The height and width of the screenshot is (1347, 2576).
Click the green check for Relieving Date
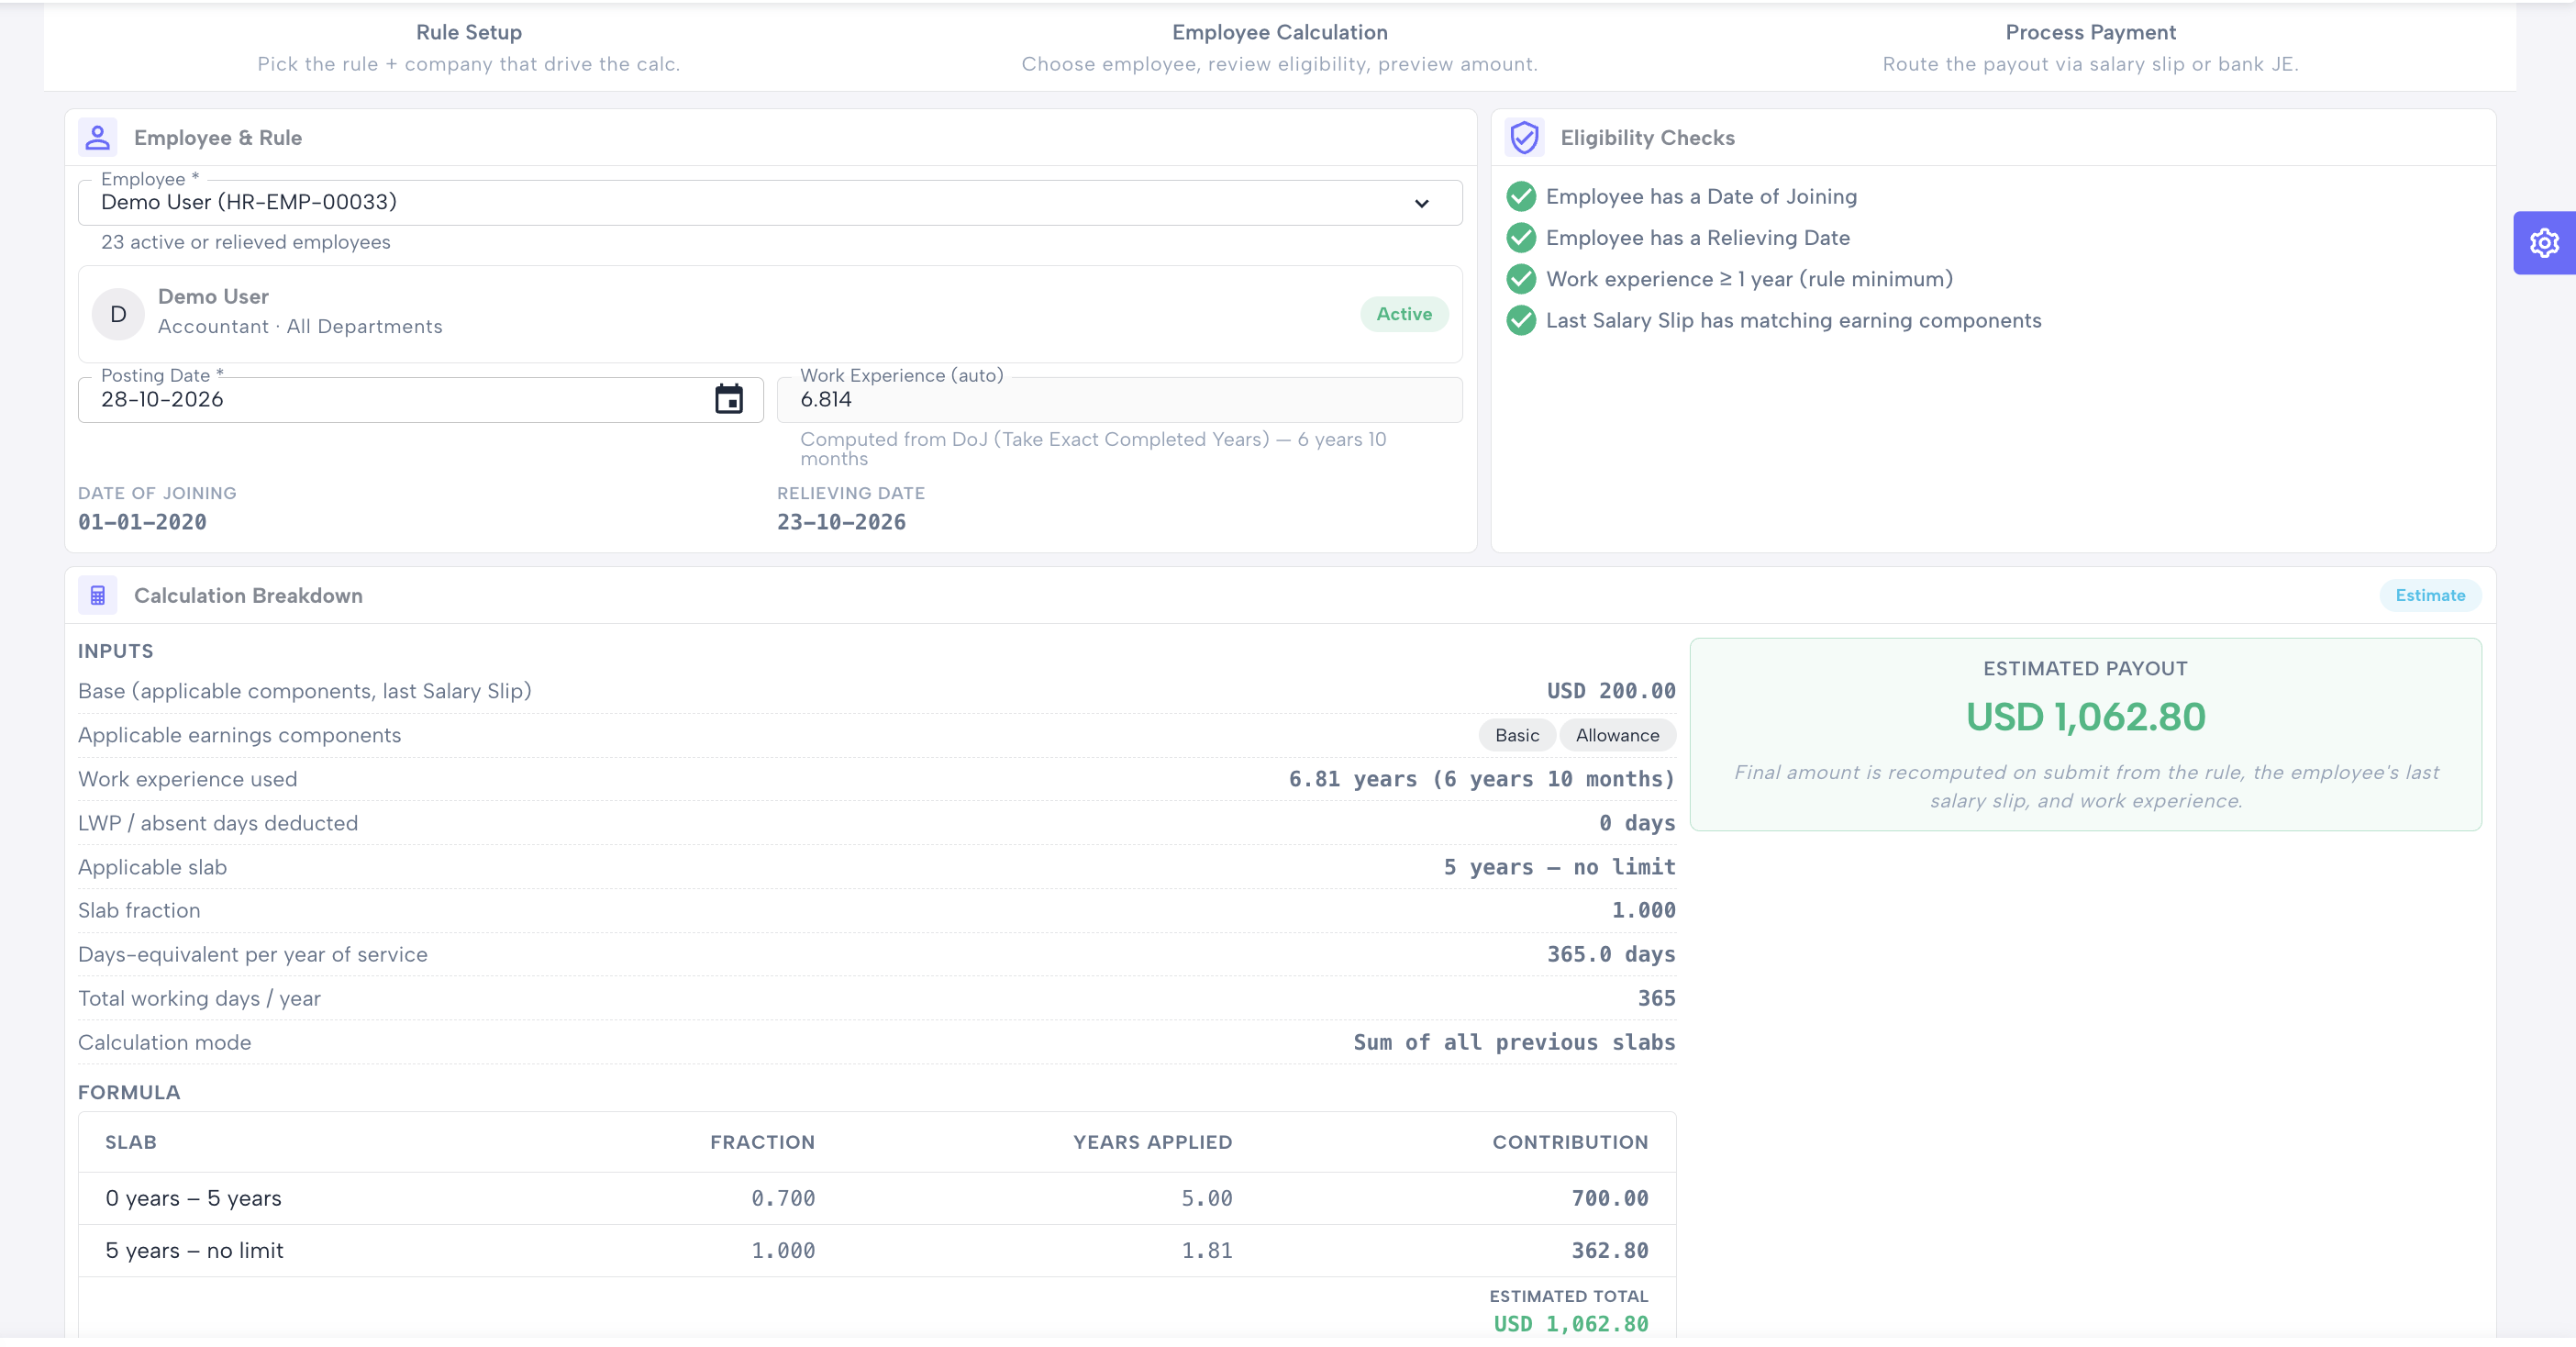1521,238
